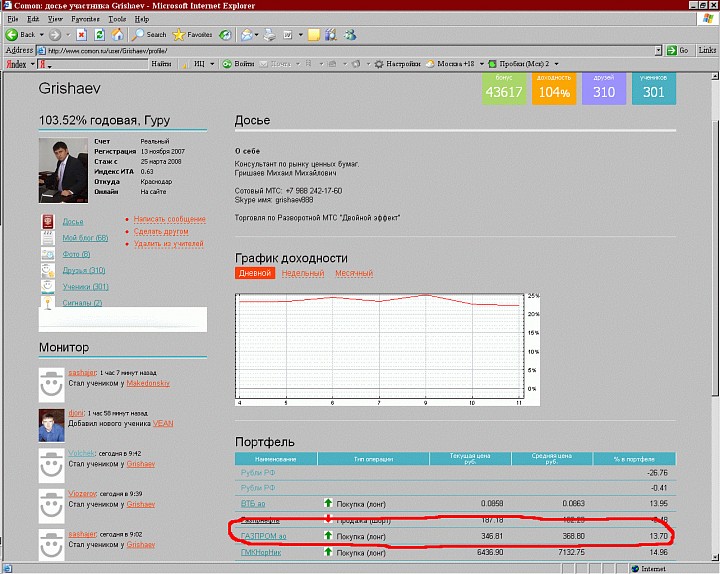Image resolution: width=720 pixels, height=574 pixels.
Task: Click the Yandex search input field
Action: pos(93,64)
